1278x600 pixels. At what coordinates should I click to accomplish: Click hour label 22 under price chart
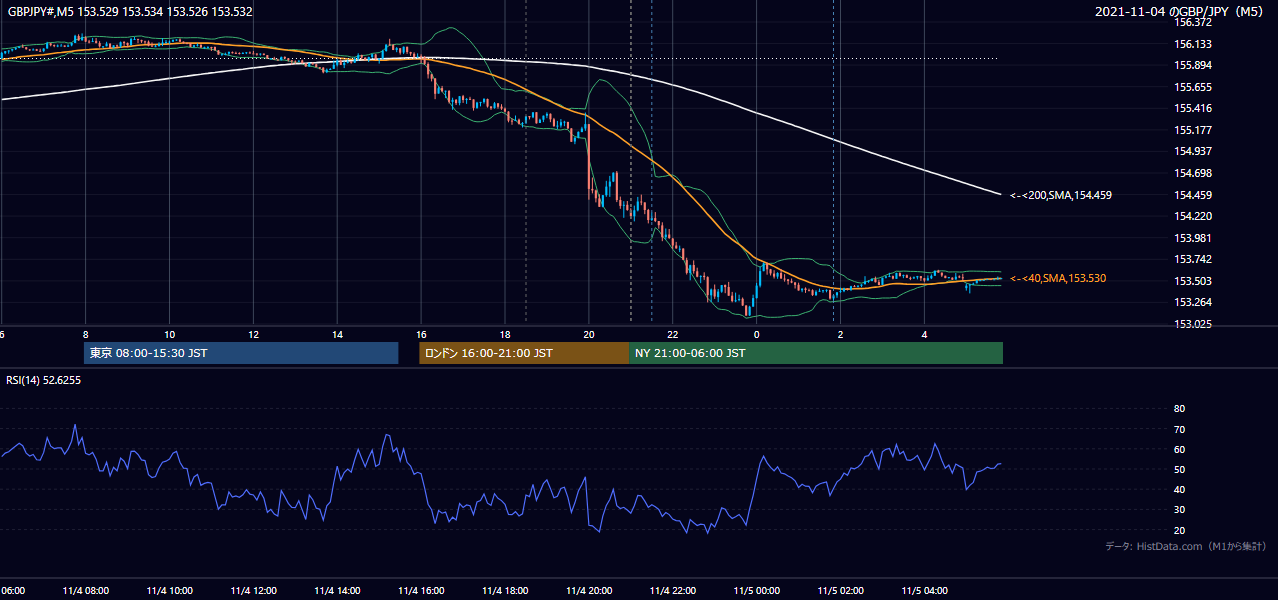673,335
